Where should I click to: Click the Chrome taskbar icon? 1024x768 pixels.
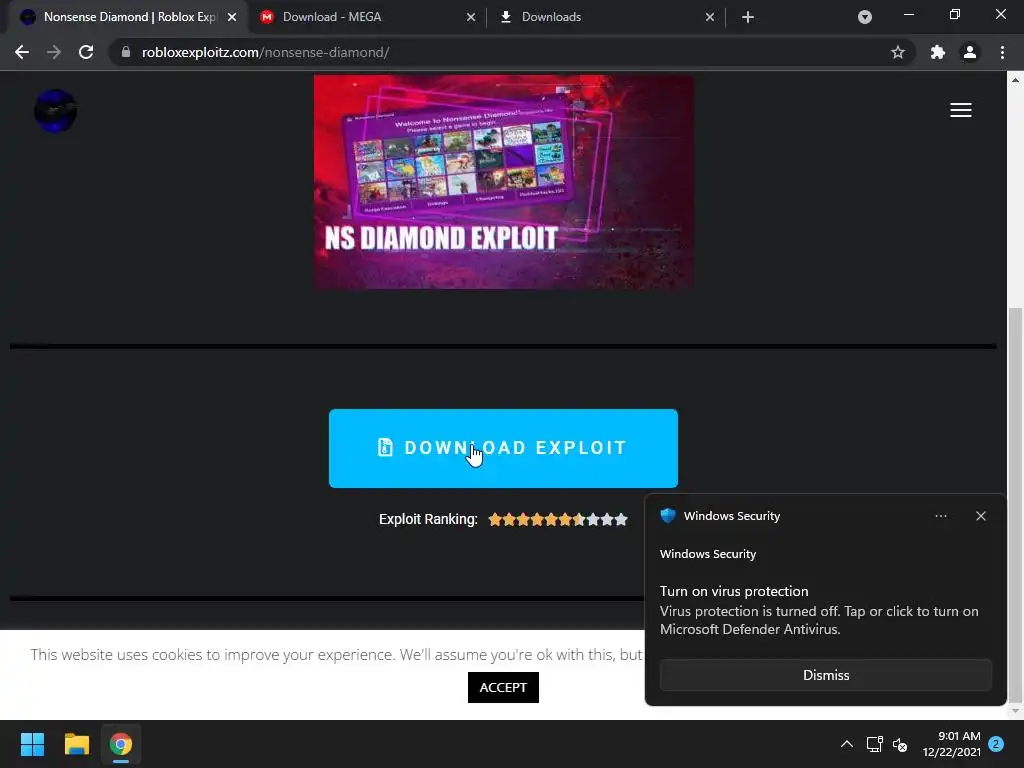tap(121, 744)
